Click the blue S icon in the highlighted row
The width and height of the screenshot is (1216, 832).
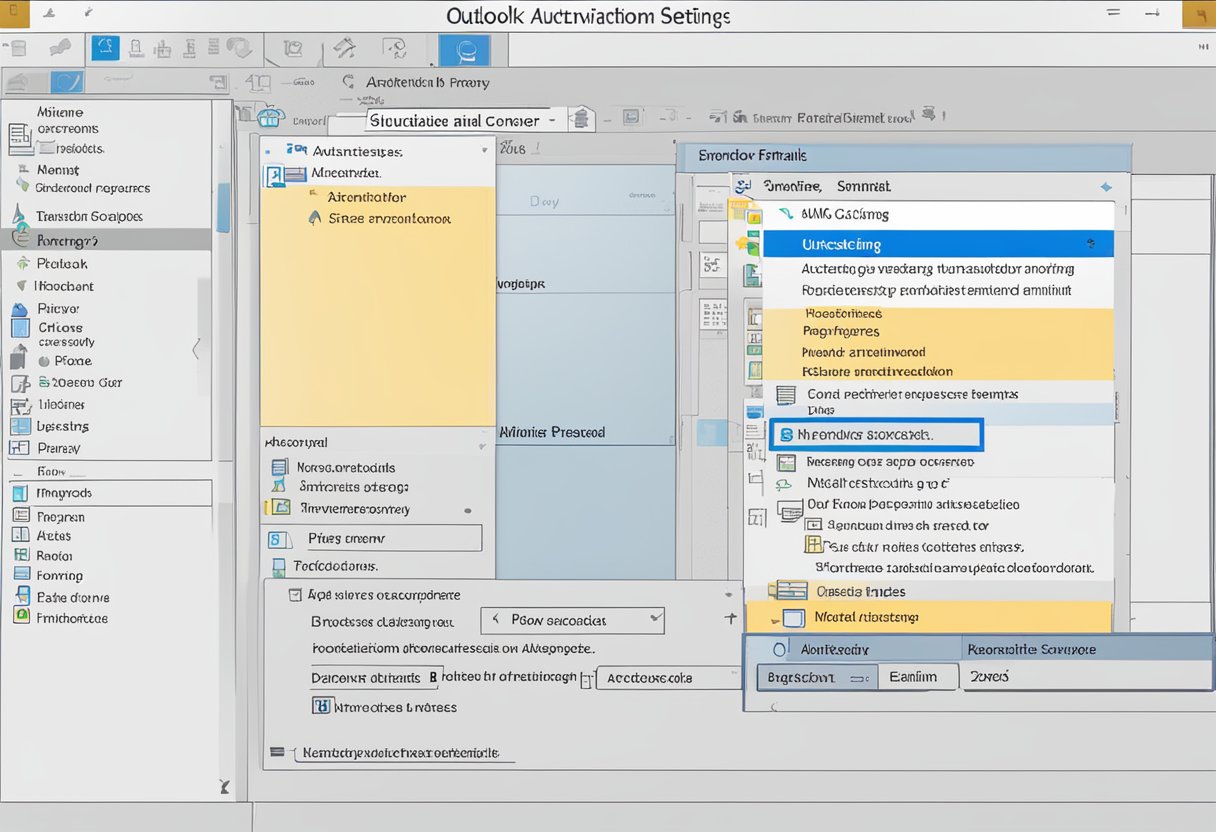click(786, 435)
